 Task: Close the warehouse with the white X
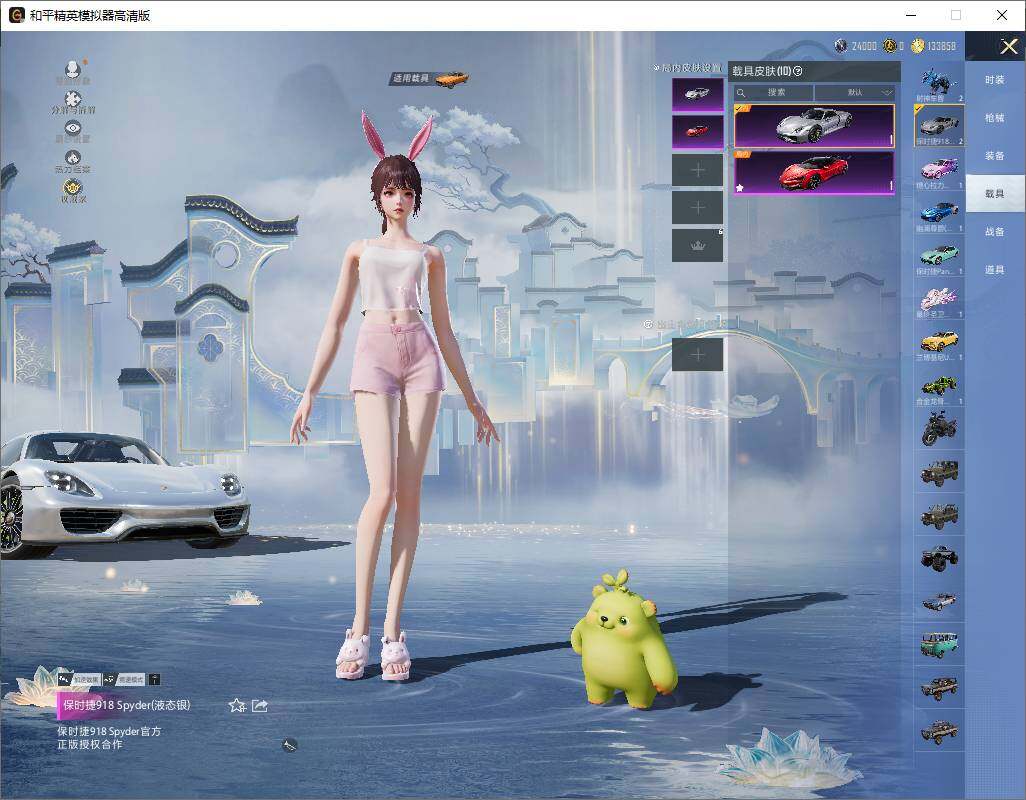[x=1008, y=46]
